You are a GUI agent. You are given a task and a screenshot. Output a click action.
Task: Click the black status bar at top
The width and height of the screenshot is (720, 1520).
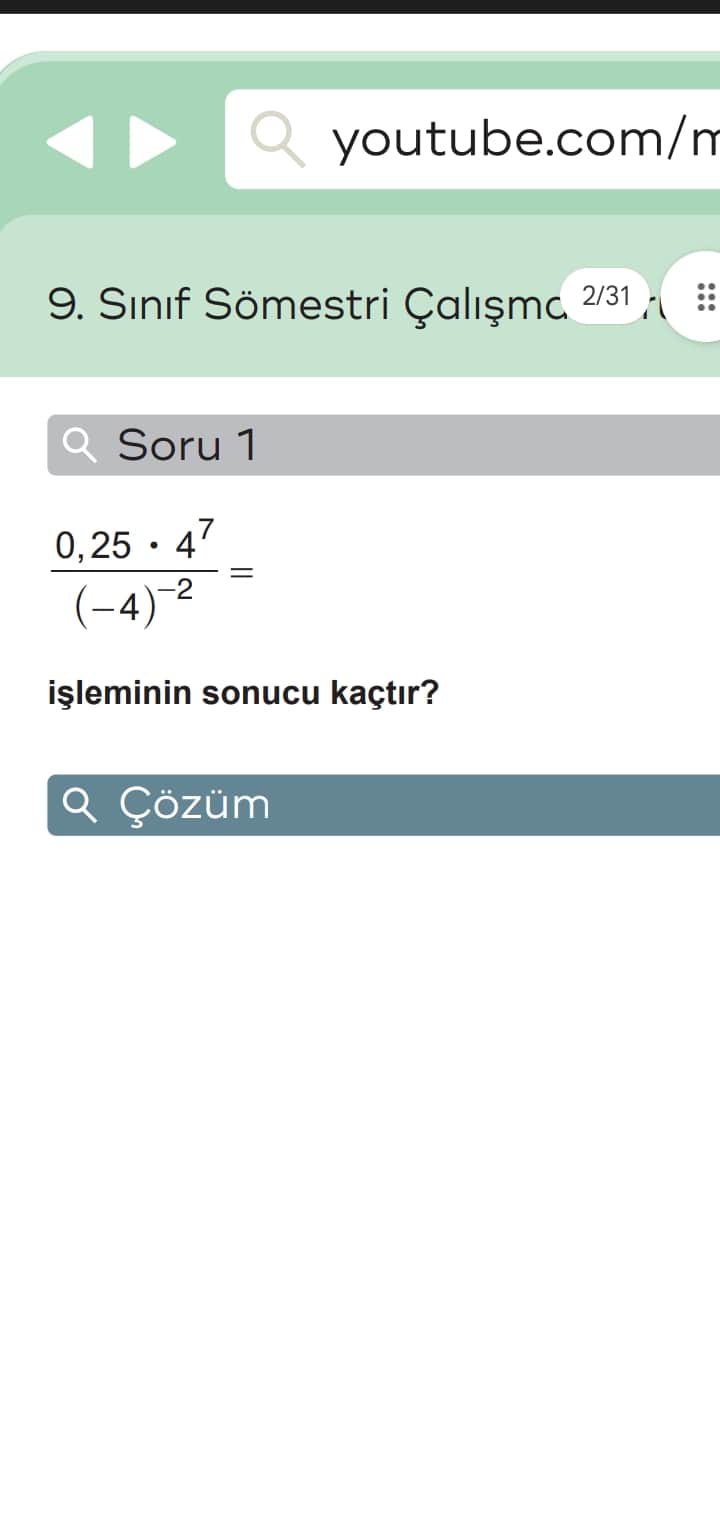[x=360, y=6]
